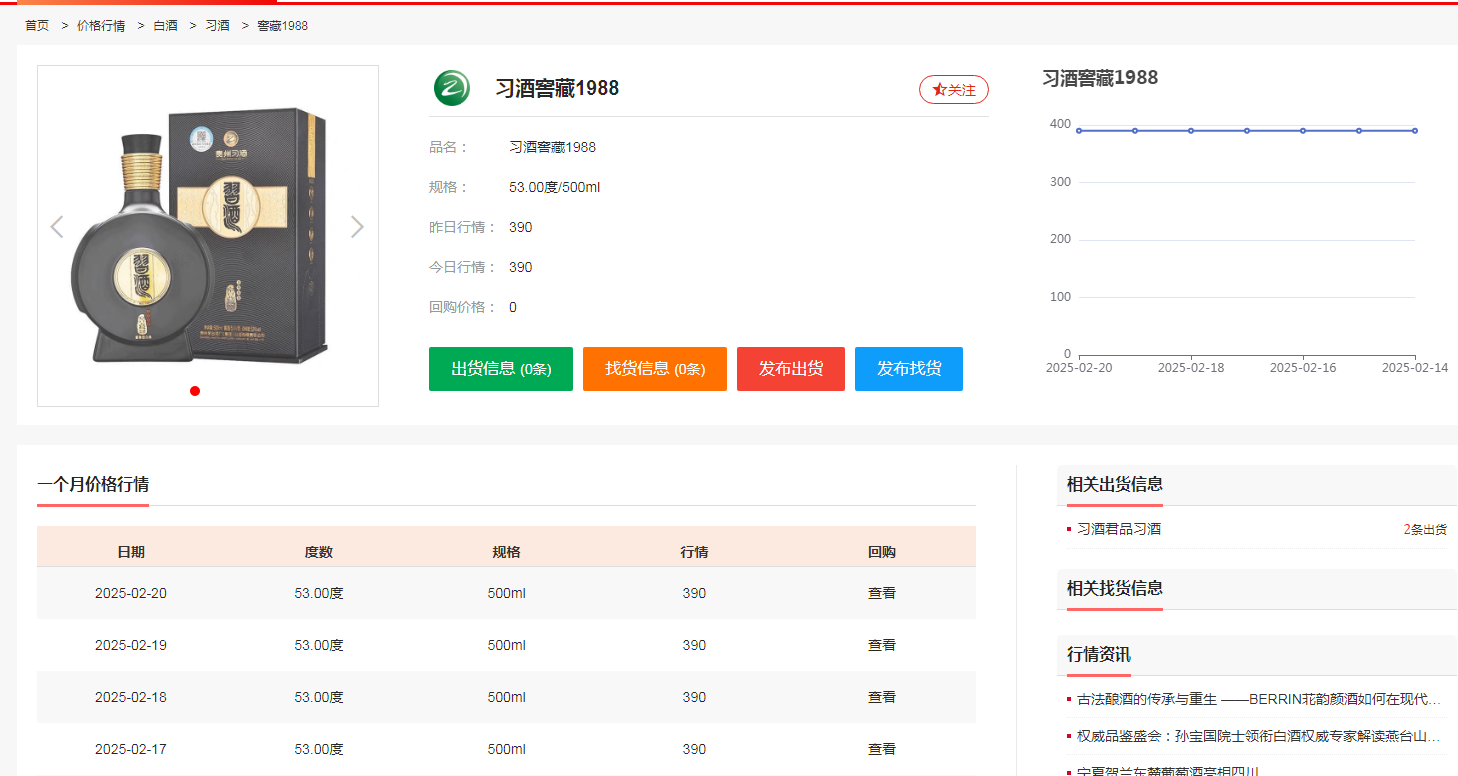The height and width of the screenshot is (776, 1458).
Task: Click the green Xijiu brand logo icon
Action: pos(452,88)
